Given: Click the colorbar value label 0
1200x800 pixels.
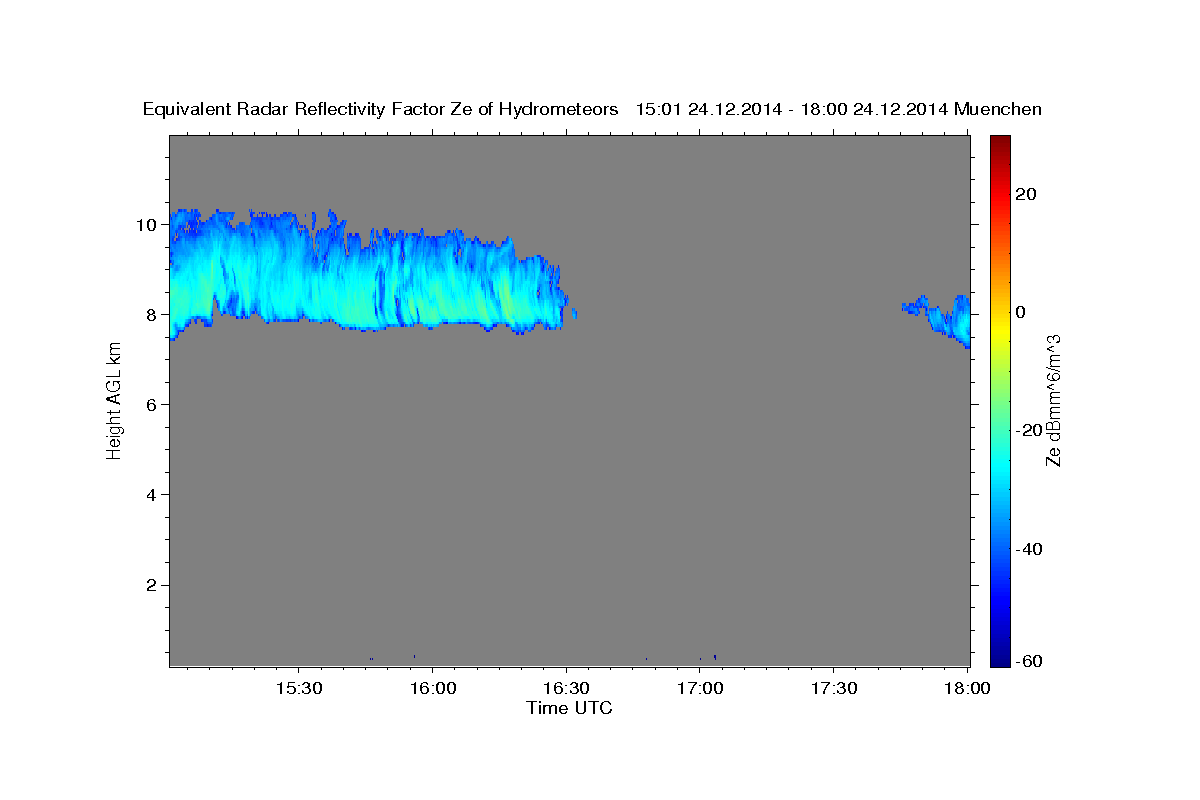Looking at the screenshot, I should click(1021, 312).
